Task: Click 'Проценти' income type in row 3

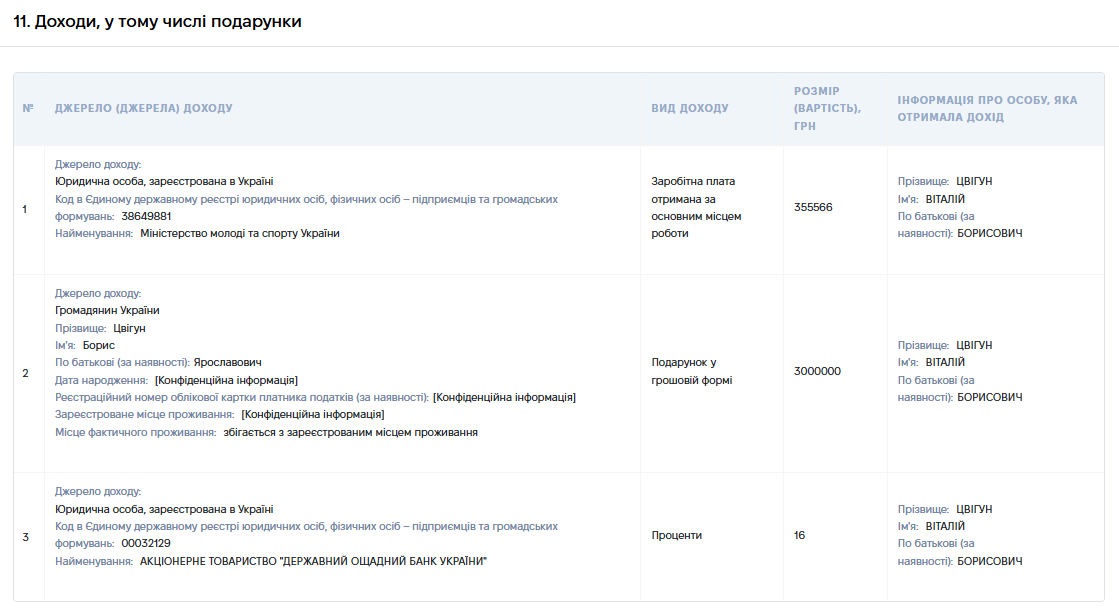Action: pos(677,535)
